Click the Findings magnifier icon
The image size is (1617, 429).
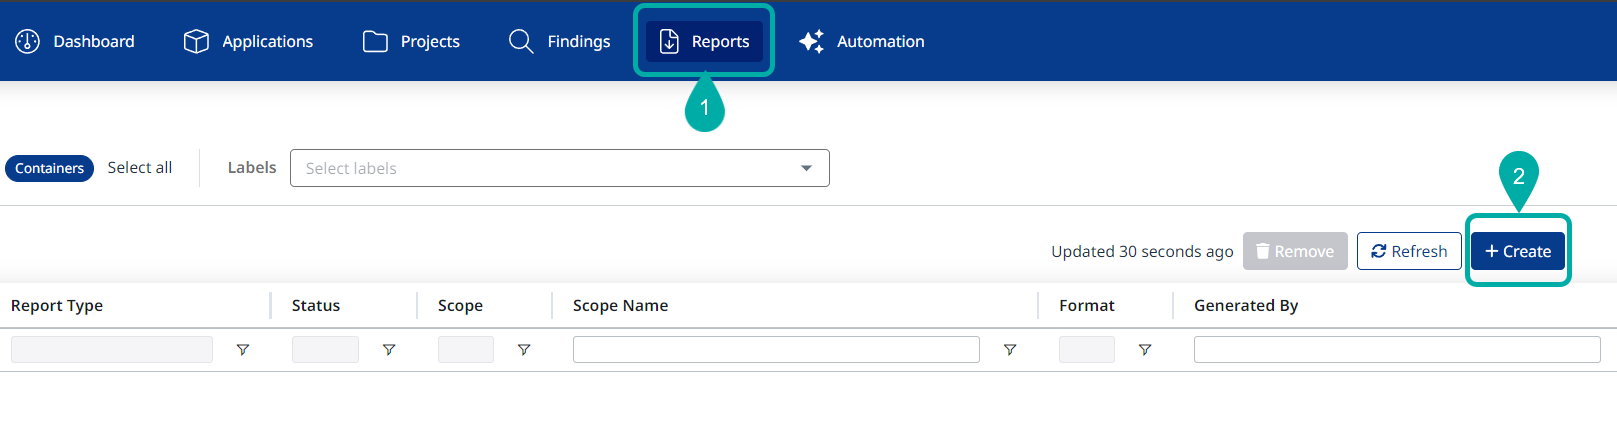(x=521, y=41)
